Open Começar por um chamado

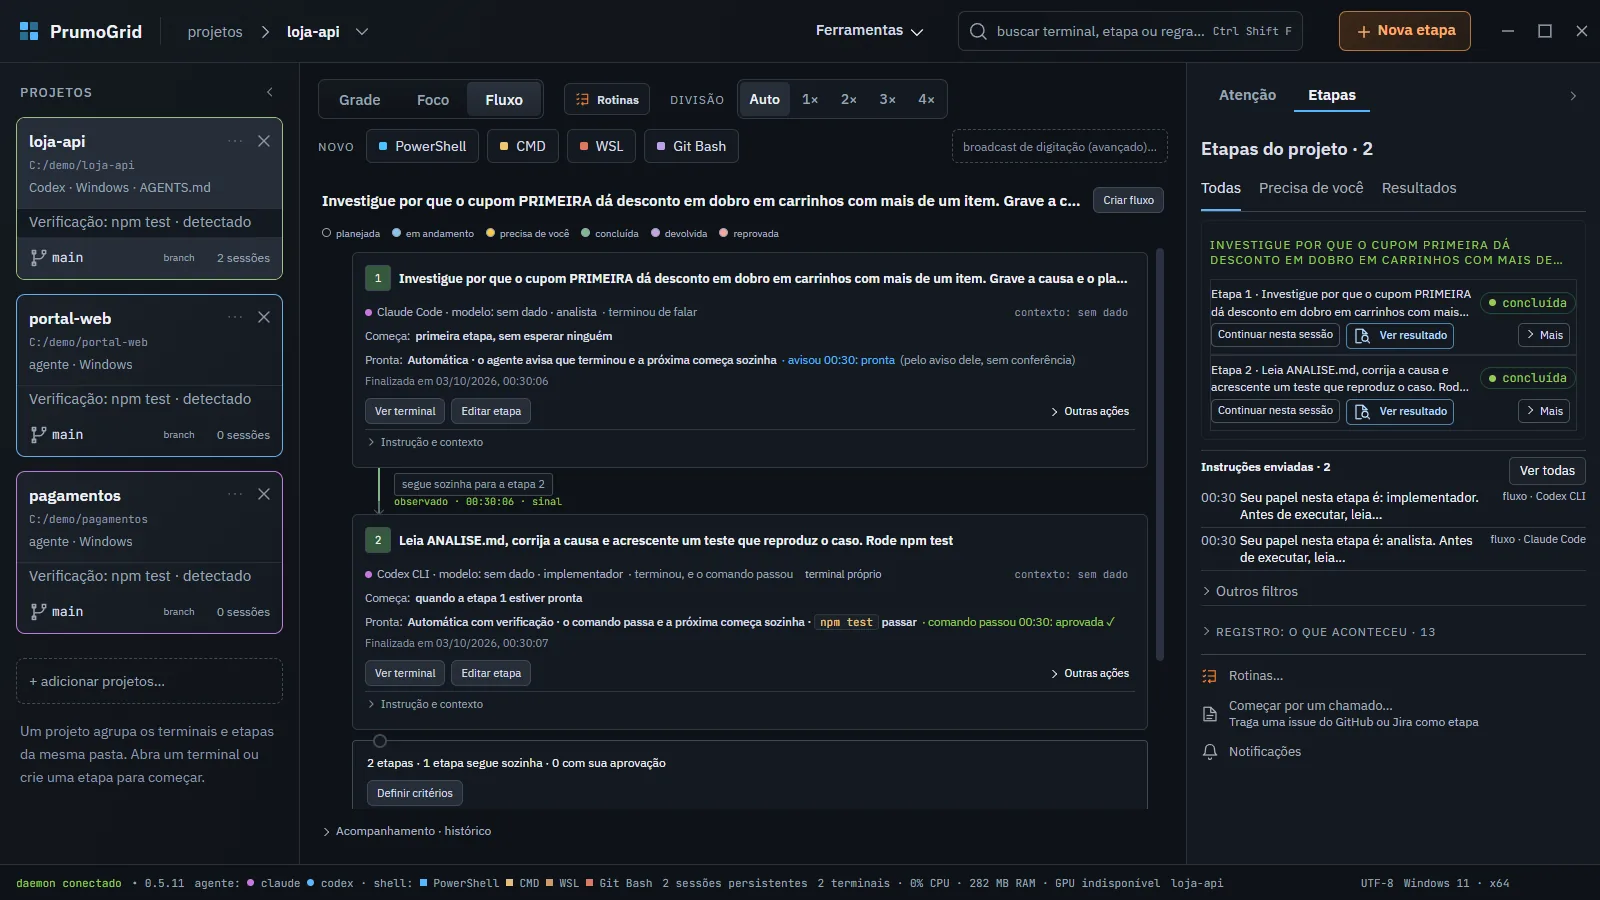1340,713
